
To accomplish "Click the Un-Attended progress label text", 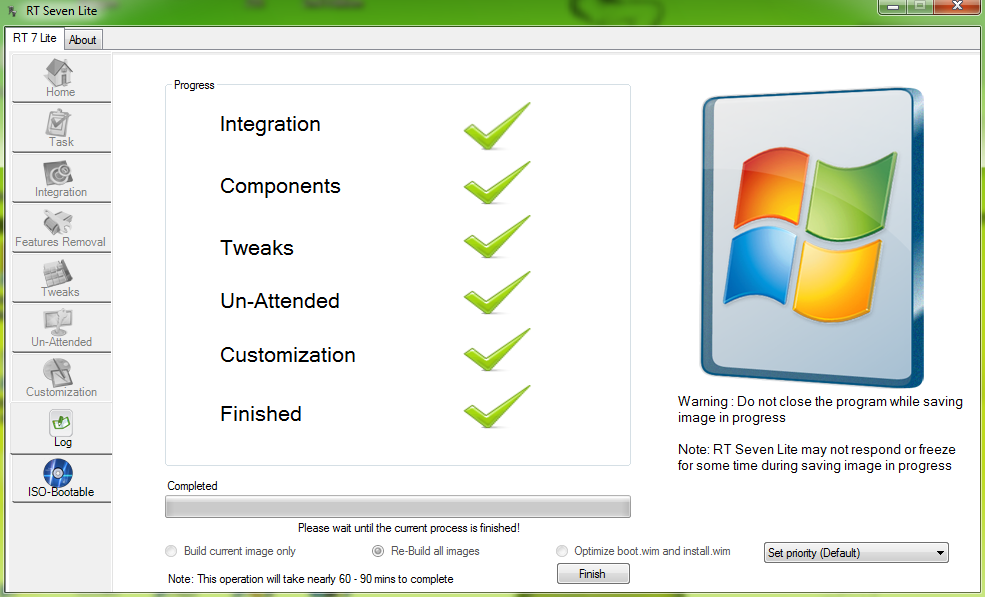I will [x=280, y=300].
